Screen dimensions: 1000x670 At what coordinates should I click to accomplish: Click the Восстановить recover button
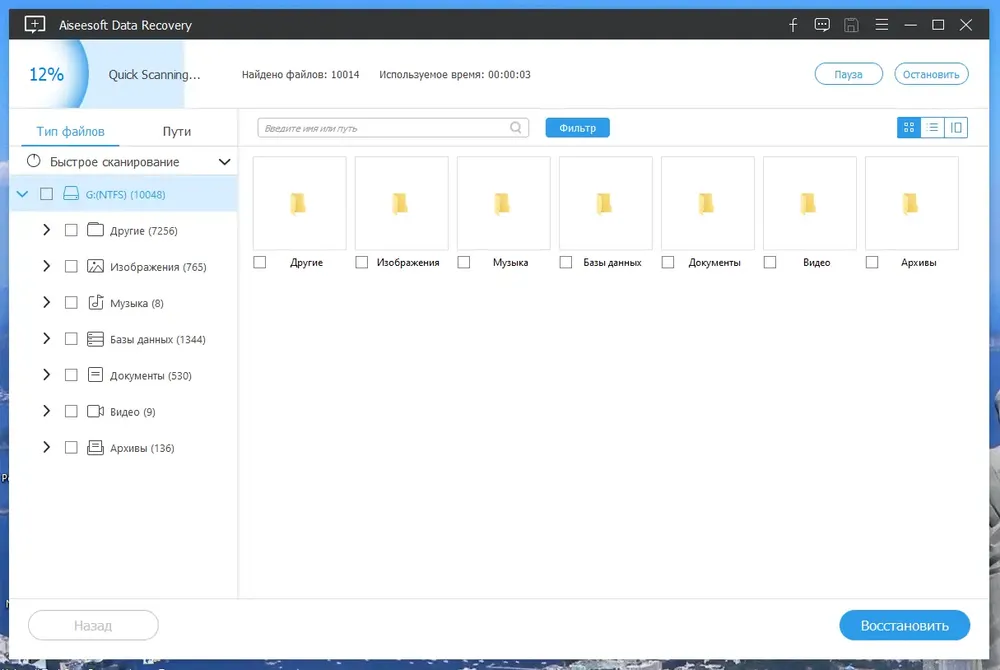(x=904, y=625)
